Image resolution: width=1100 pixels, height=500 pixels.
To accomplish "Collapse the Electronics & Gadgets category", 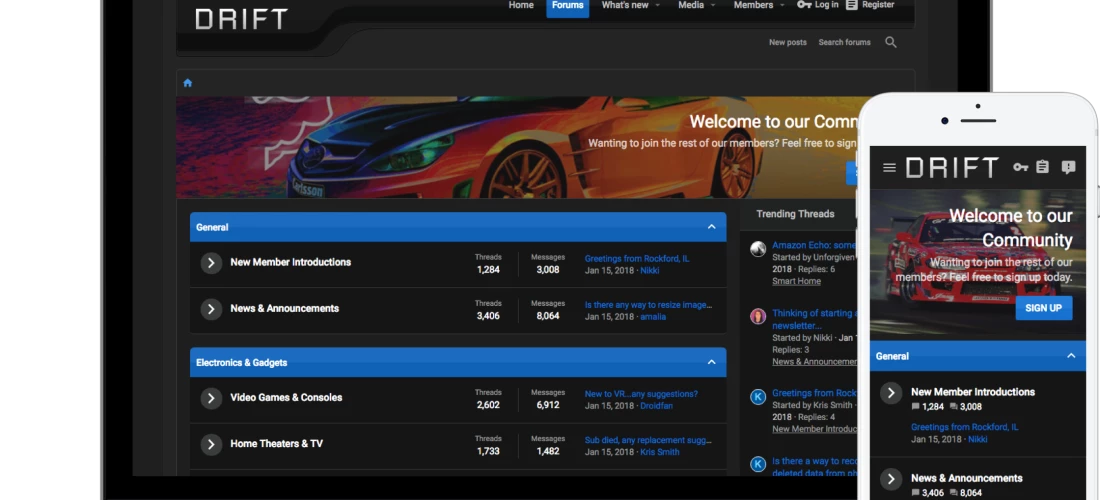I will 711,362.
